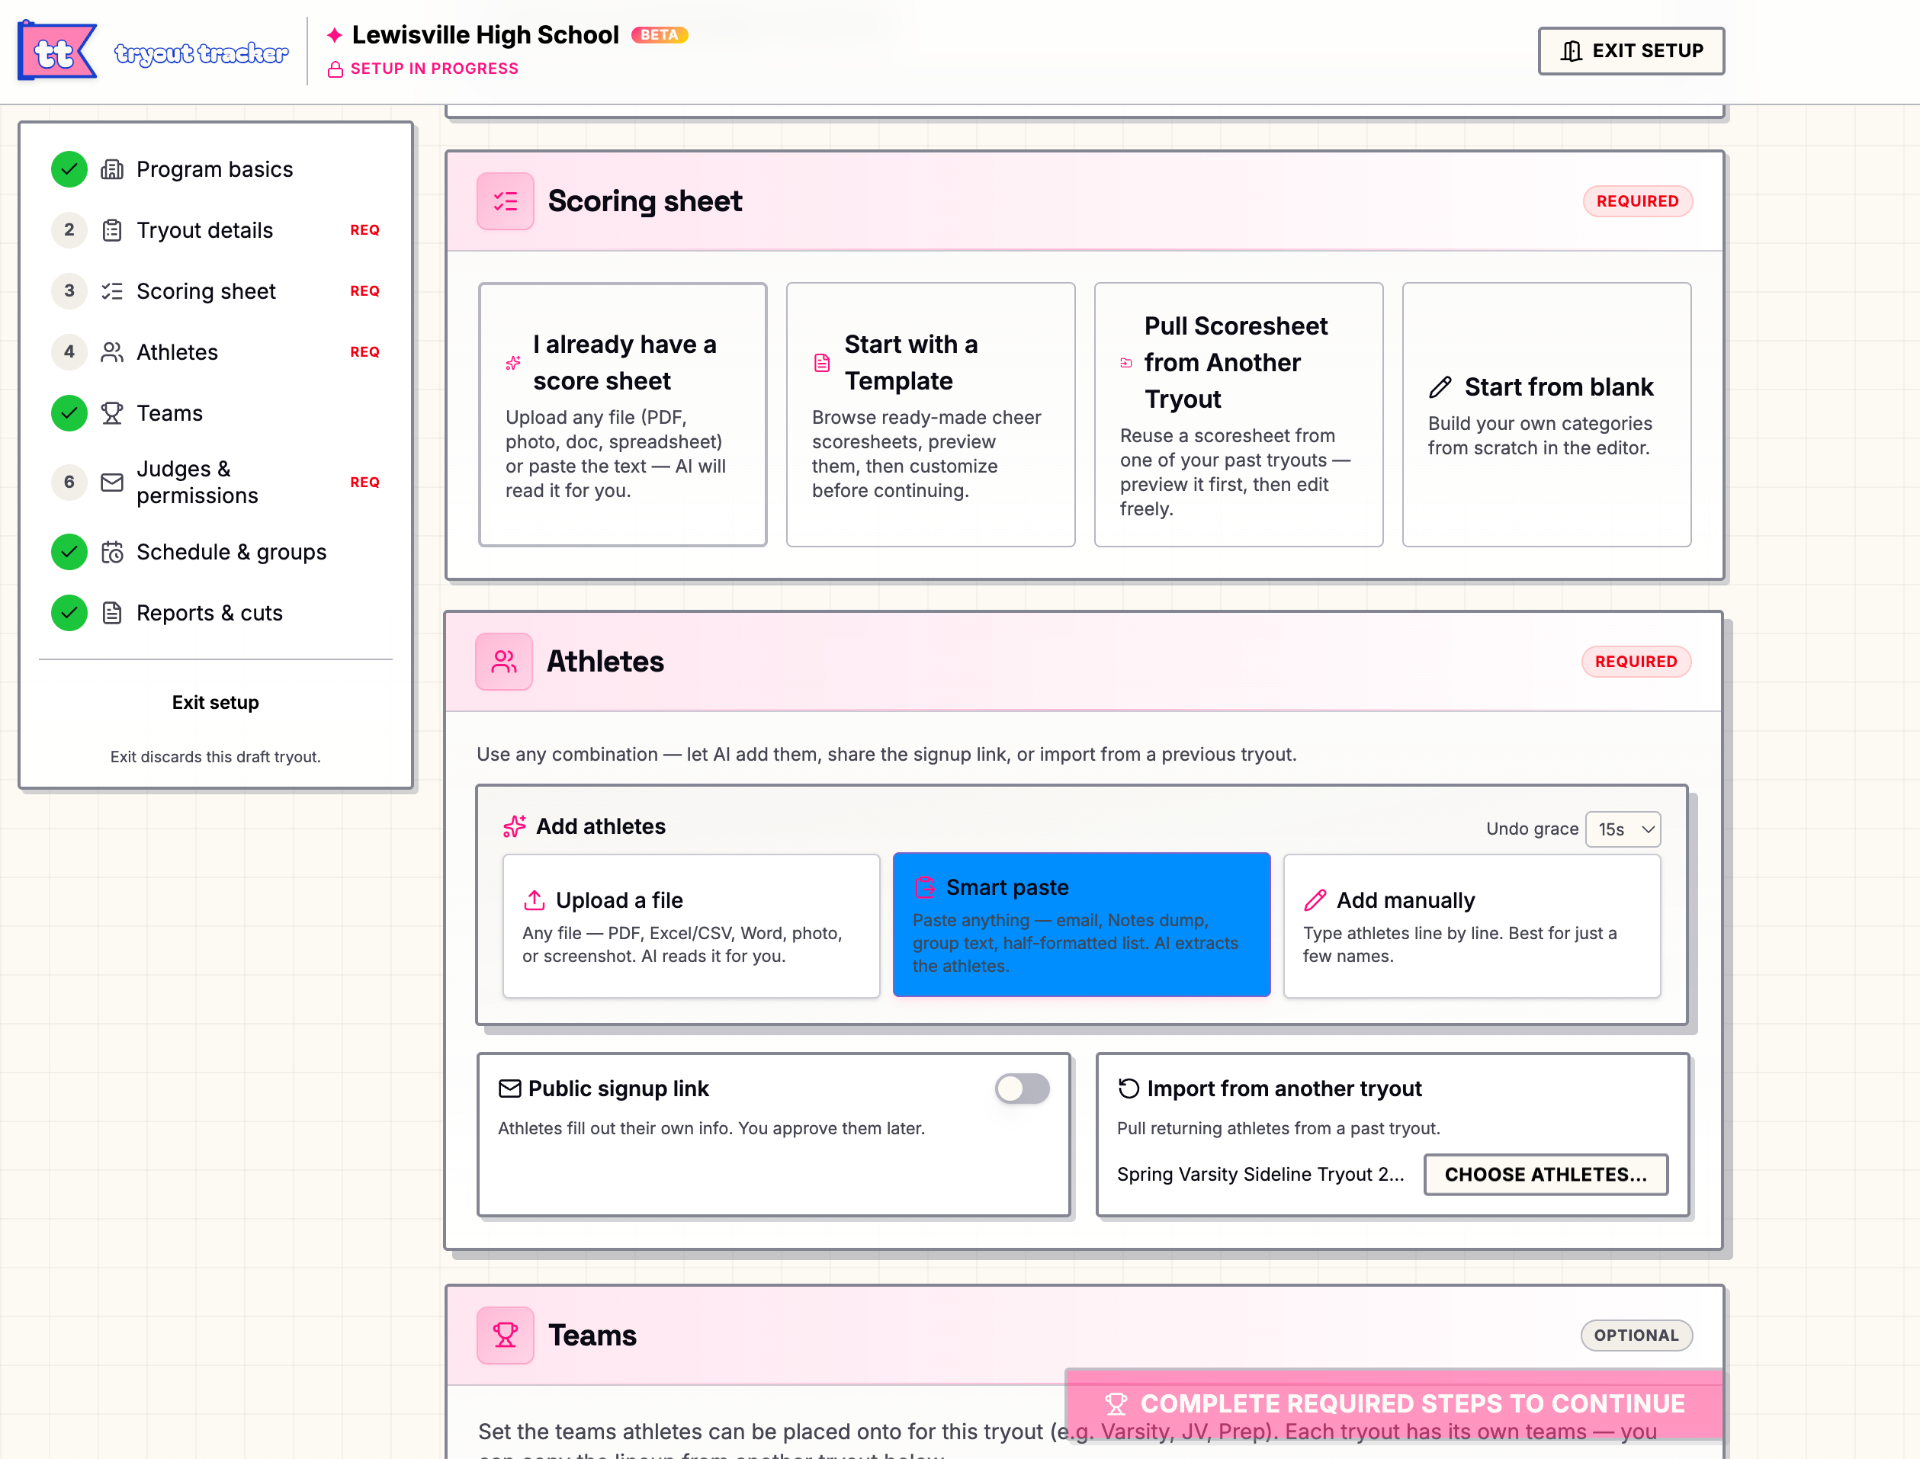Select the Add manually option

click(1472, 926)
